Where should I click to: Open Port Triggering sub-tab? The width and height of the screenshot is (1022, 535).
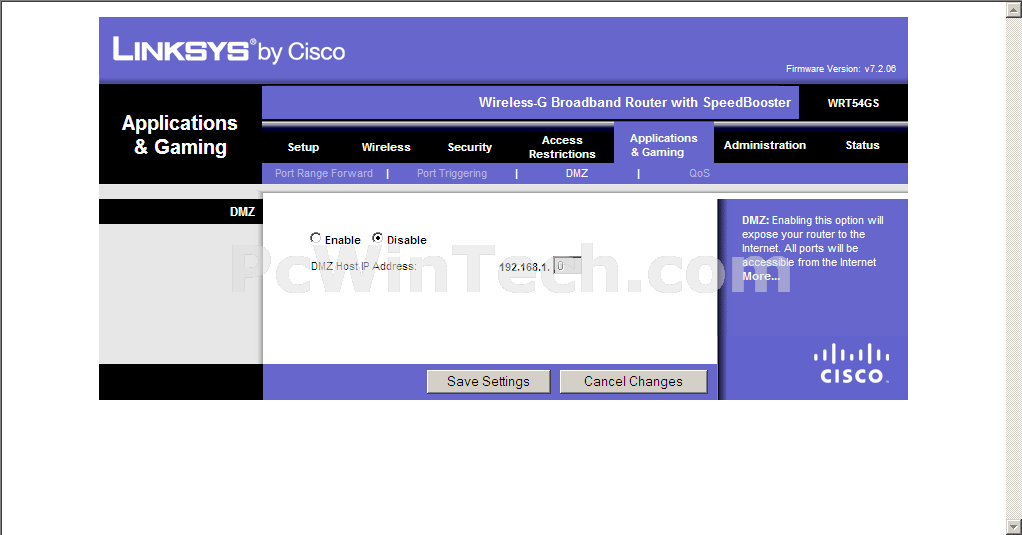click(x=452, y=173)
